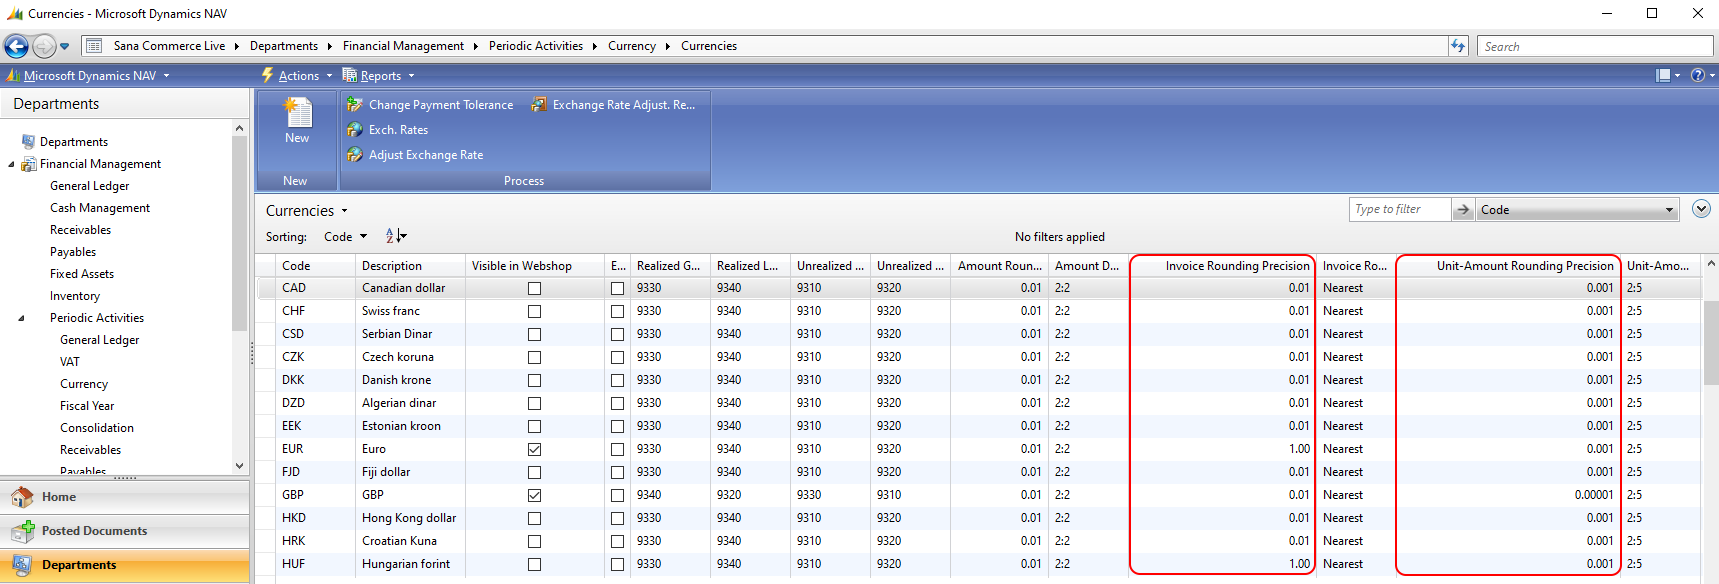
Task: Click Periodic Activities in the breadcrumb
Action: click(536, 46)
